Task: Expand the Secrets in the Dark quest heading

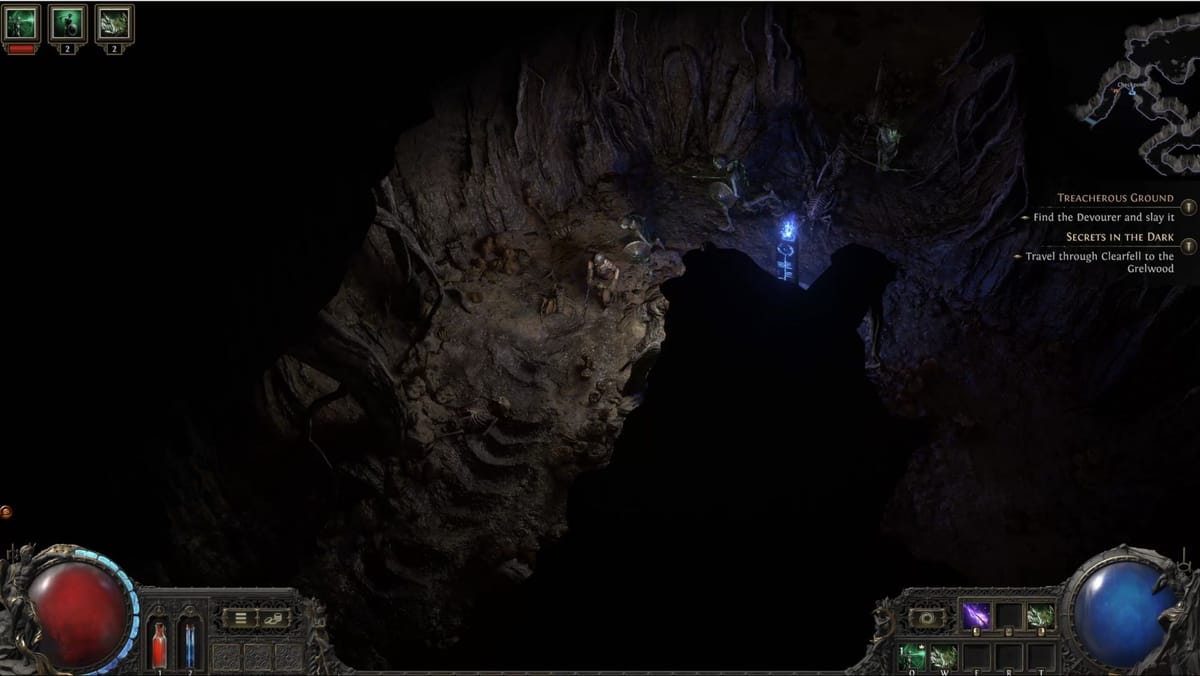Action: (x=1120, y=236)
